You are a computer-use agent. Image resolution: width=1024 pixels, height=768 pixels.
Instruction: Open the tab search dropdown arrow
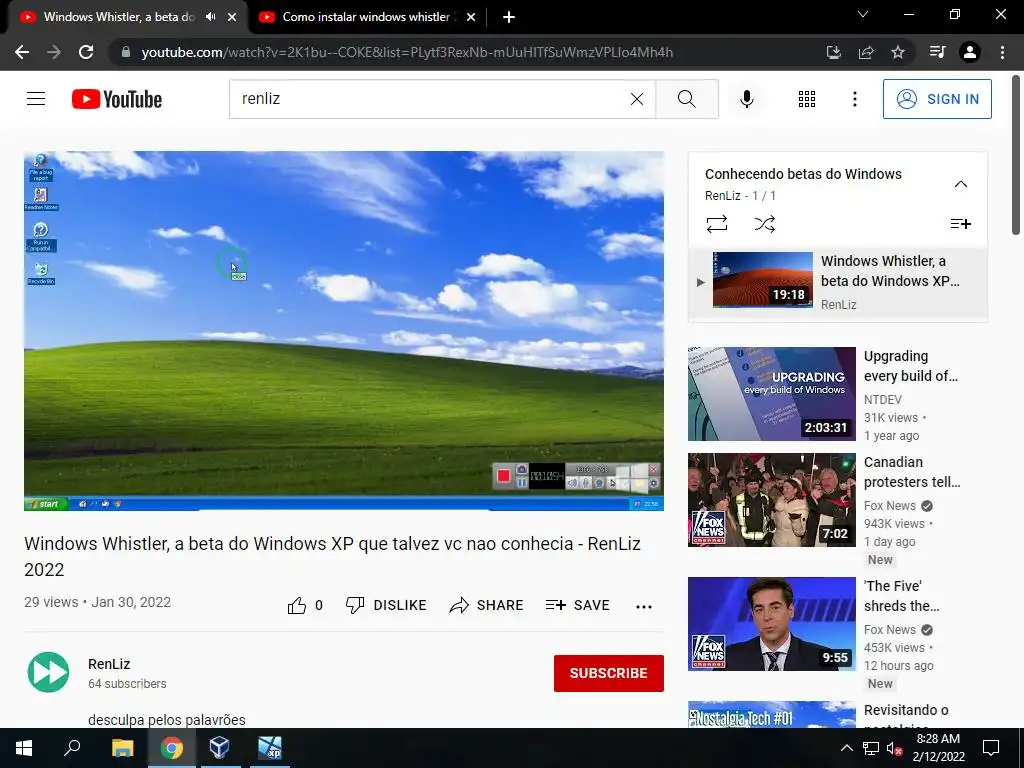click(x=863, y=14)
